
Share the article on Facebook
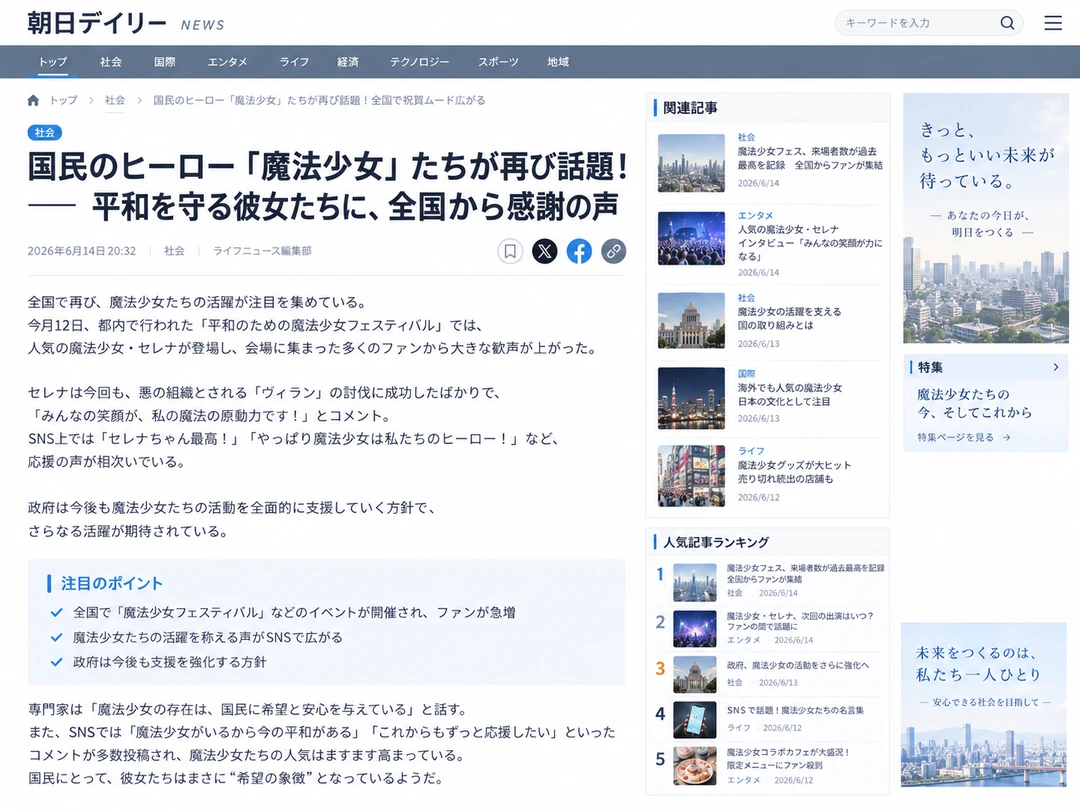(x=579, y=251)
